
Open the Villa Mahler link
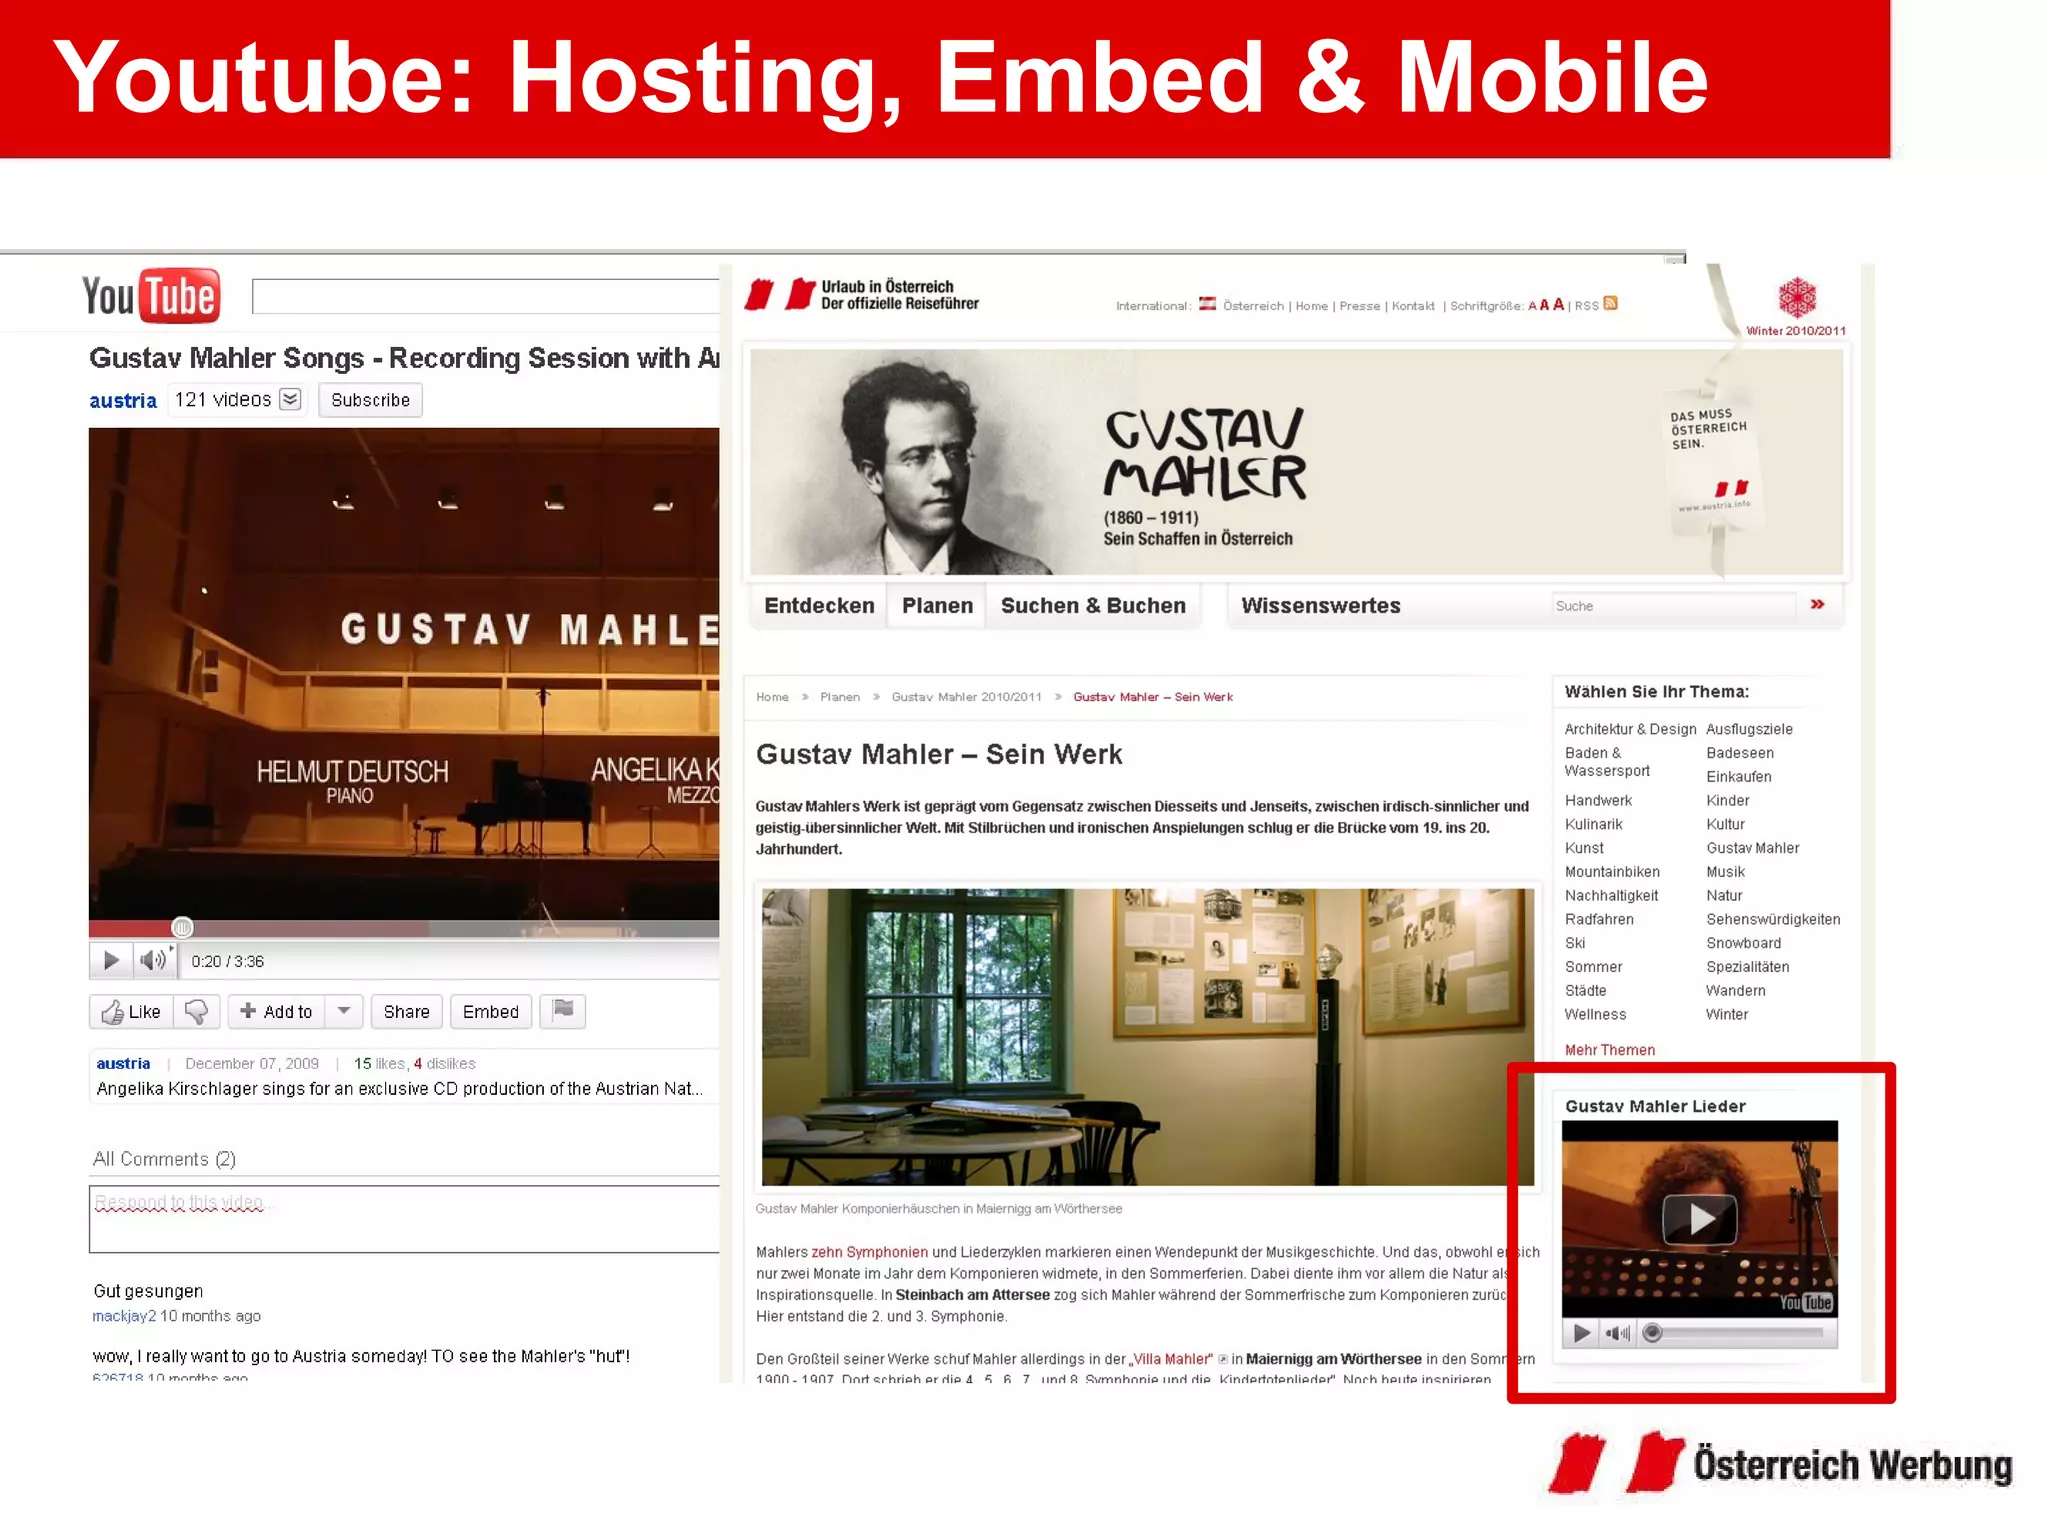coord(1171,1359)
